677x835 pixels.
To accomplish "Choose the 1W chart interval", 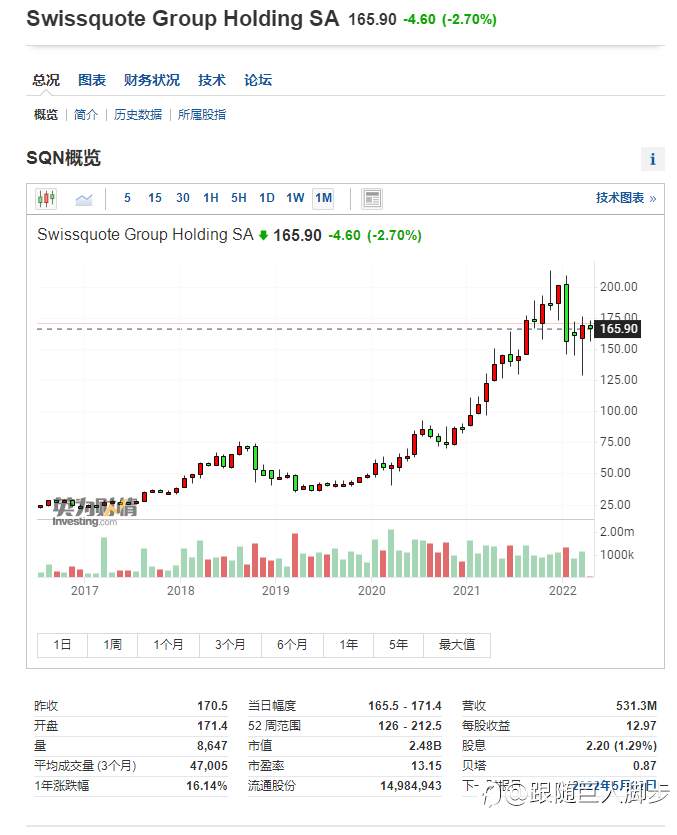I will pos(295,198).
